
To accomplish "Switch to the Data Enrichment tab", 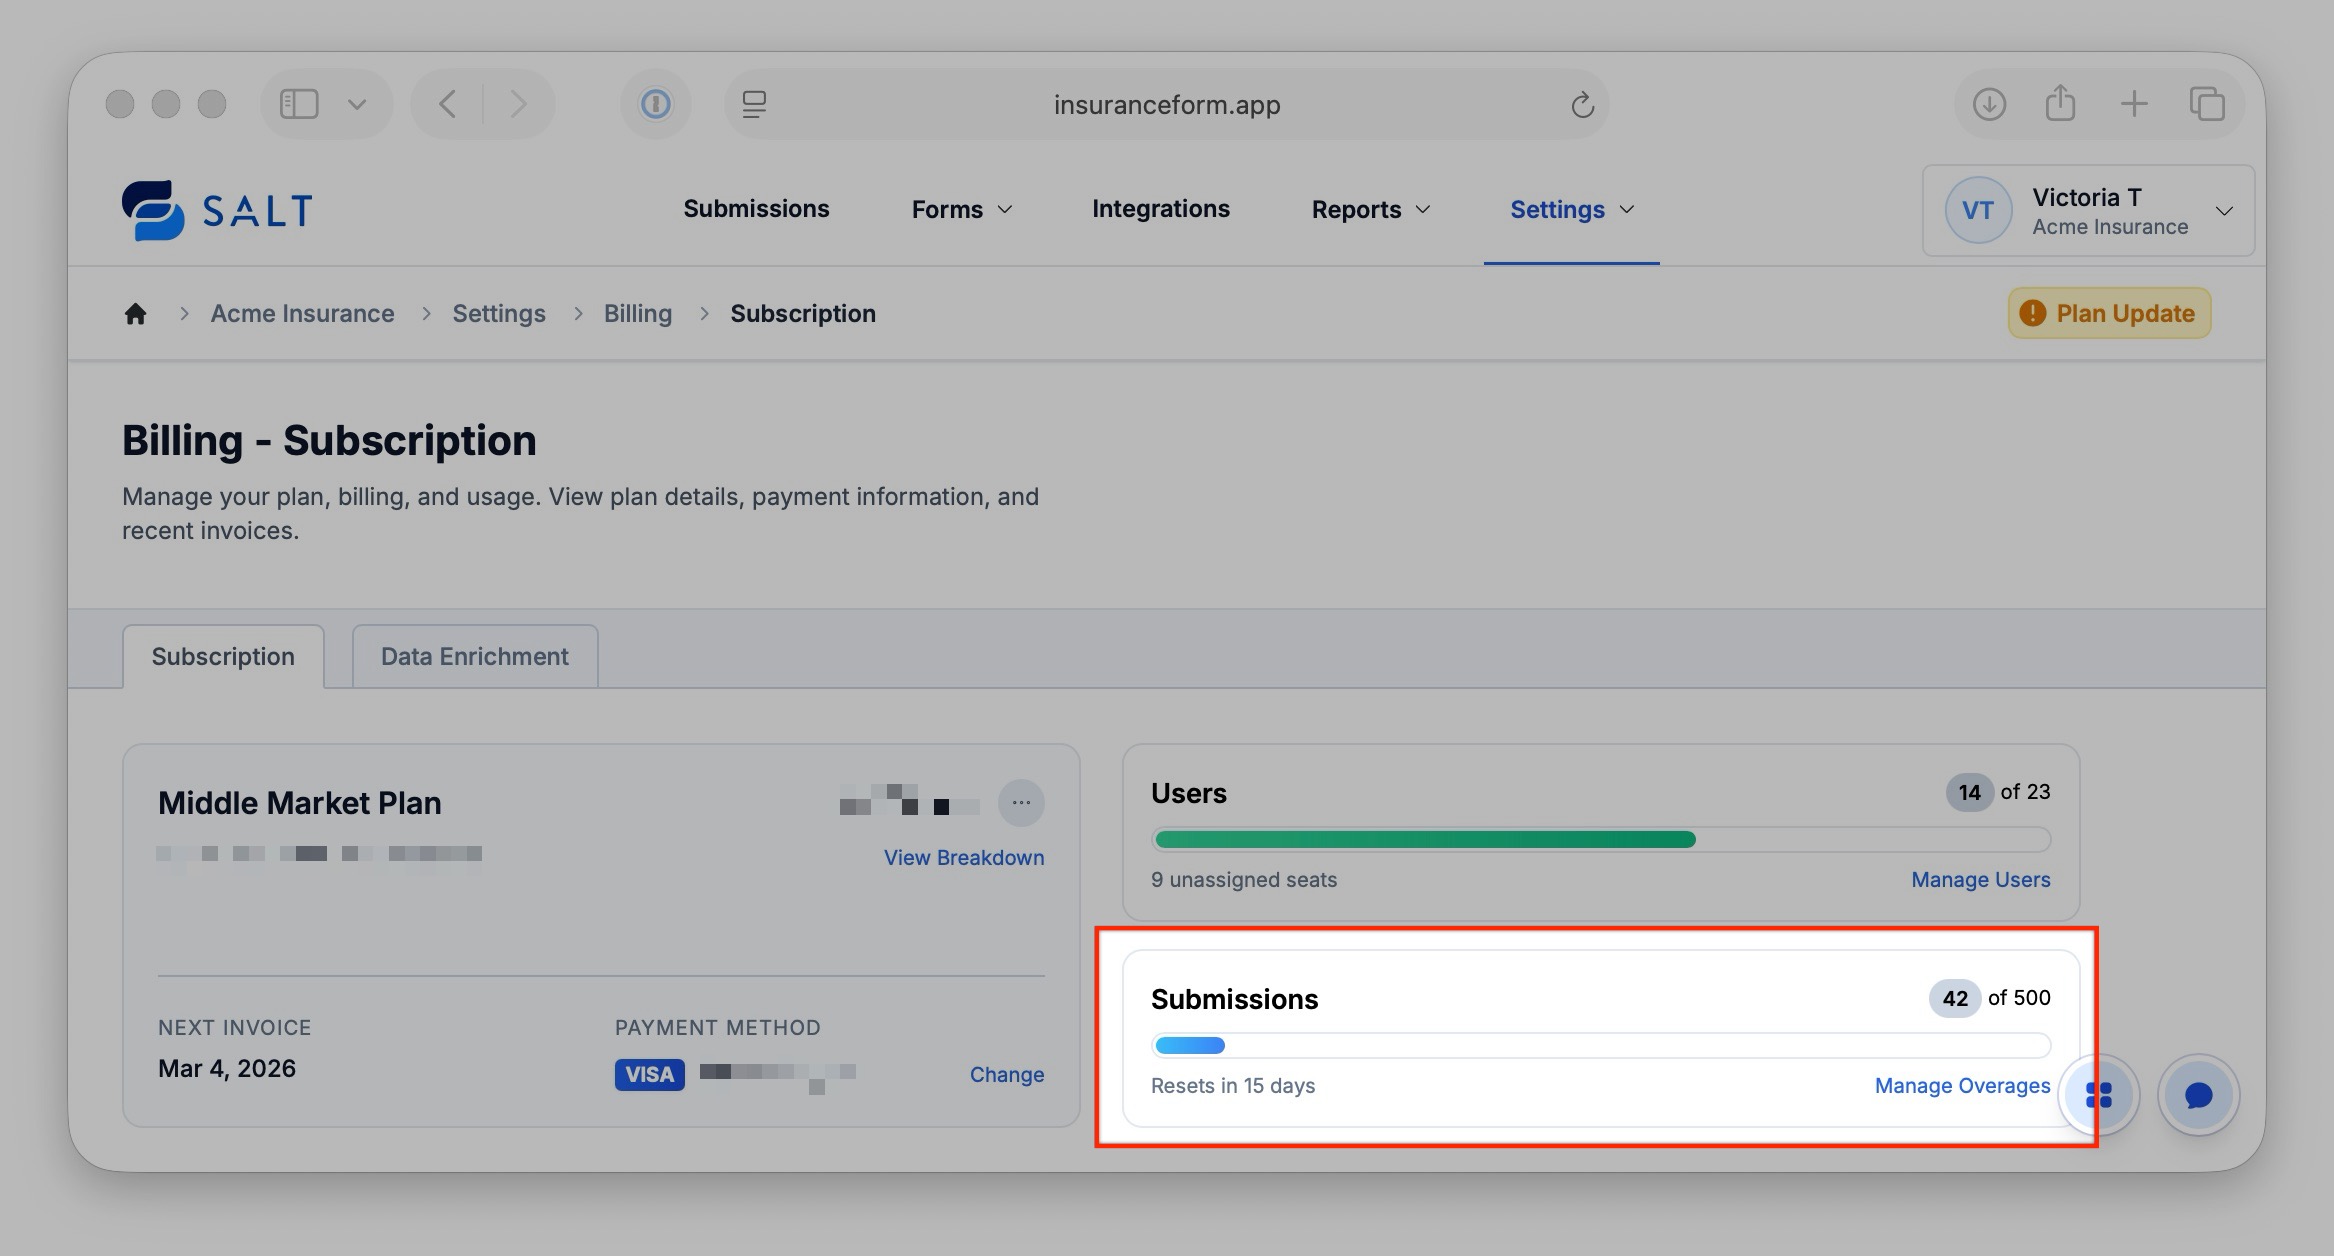I will click(x=474, y=657).
